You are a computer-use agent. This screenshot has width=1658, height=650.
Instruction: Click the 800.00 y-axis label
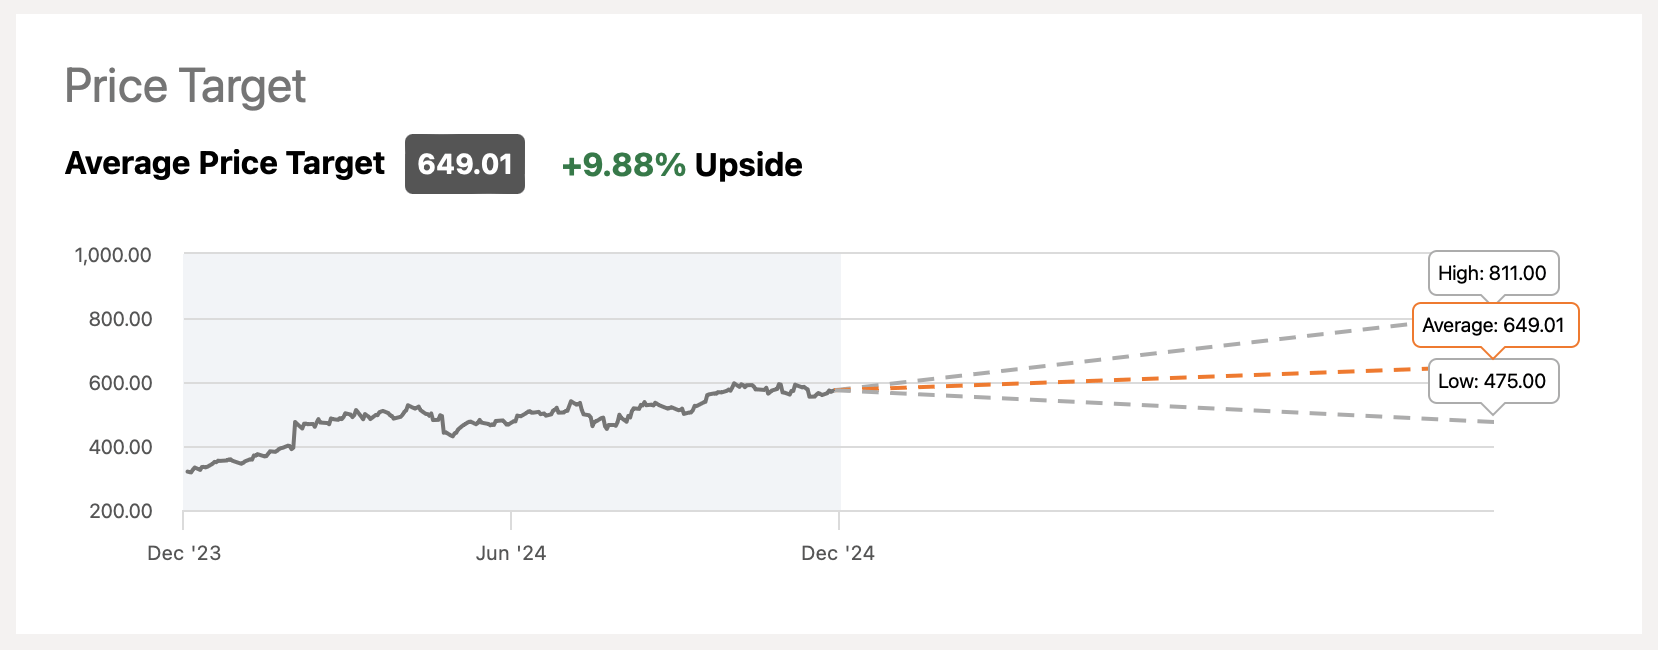point(120,319)
